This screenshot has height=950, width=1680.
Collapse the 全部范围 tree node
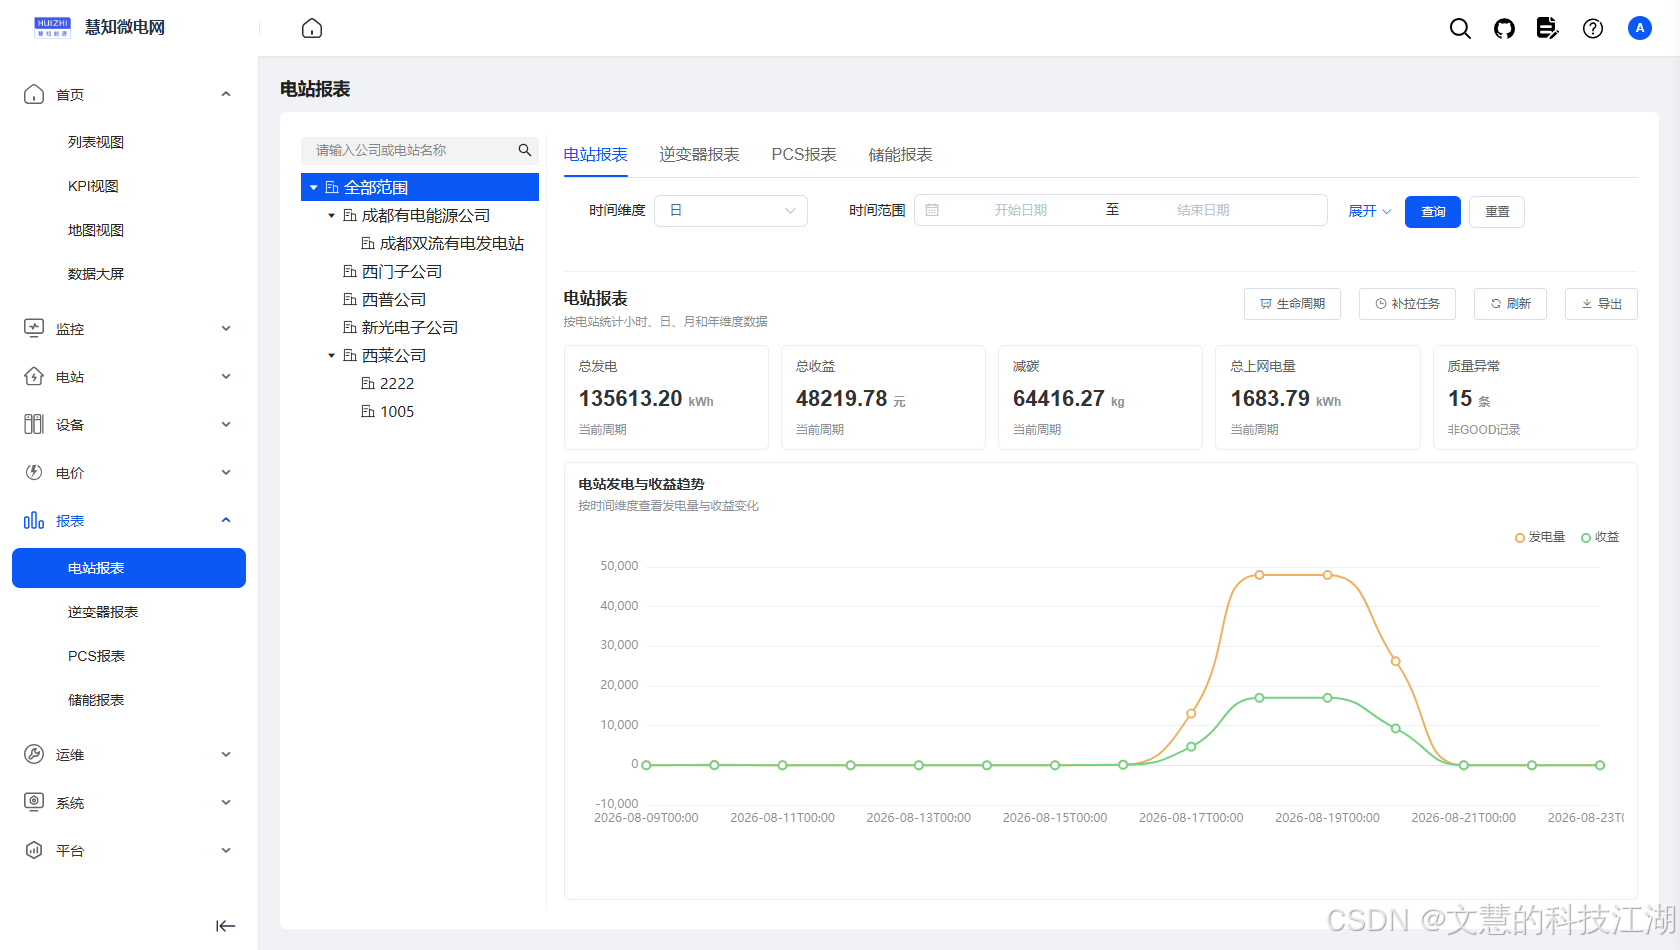tap(314, 187)
